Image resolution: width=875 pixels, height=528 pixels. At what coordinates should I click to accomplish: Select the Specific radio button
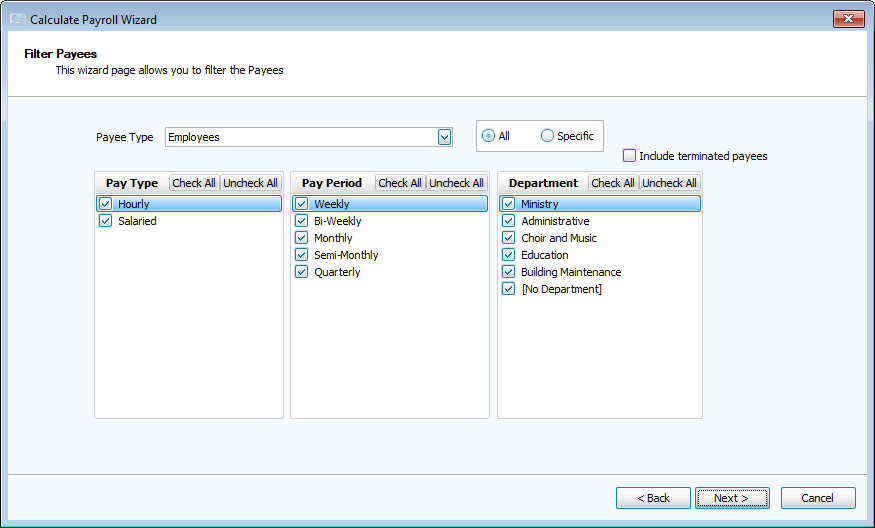tap(547, 136)
